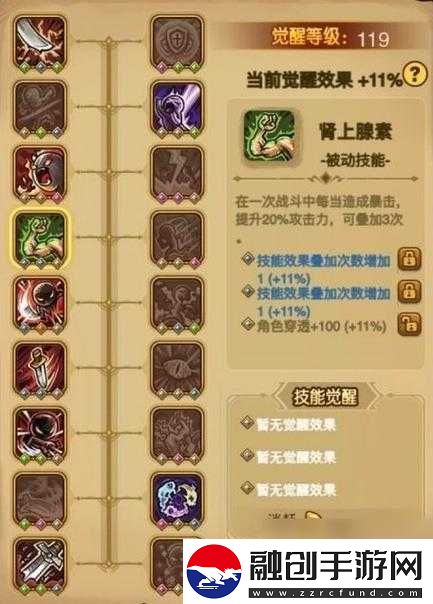The width and height of the screenshot is (433, 604).
Task: Click the large Adrenaline icon in detail panel
Action: [x=269, y=137]
